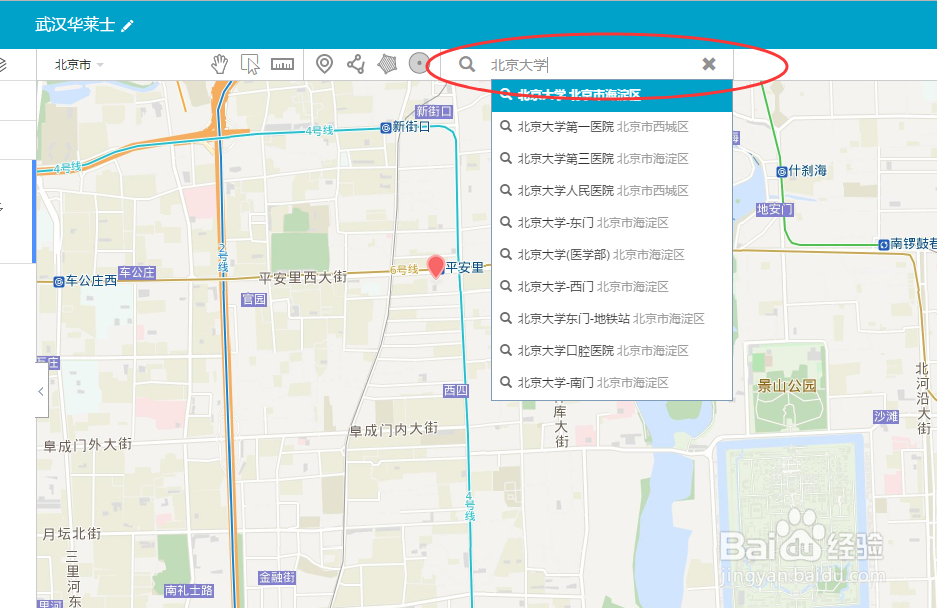Activate the ruler measure tool
This screenshot has height=608, width=937.
pyautogui.click(x=282, y=64)
